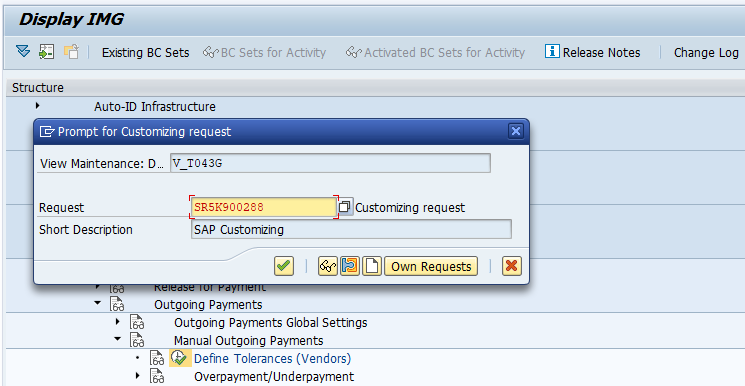
Task: Click the Release Notes info icon
Action: tap(552, 51)
